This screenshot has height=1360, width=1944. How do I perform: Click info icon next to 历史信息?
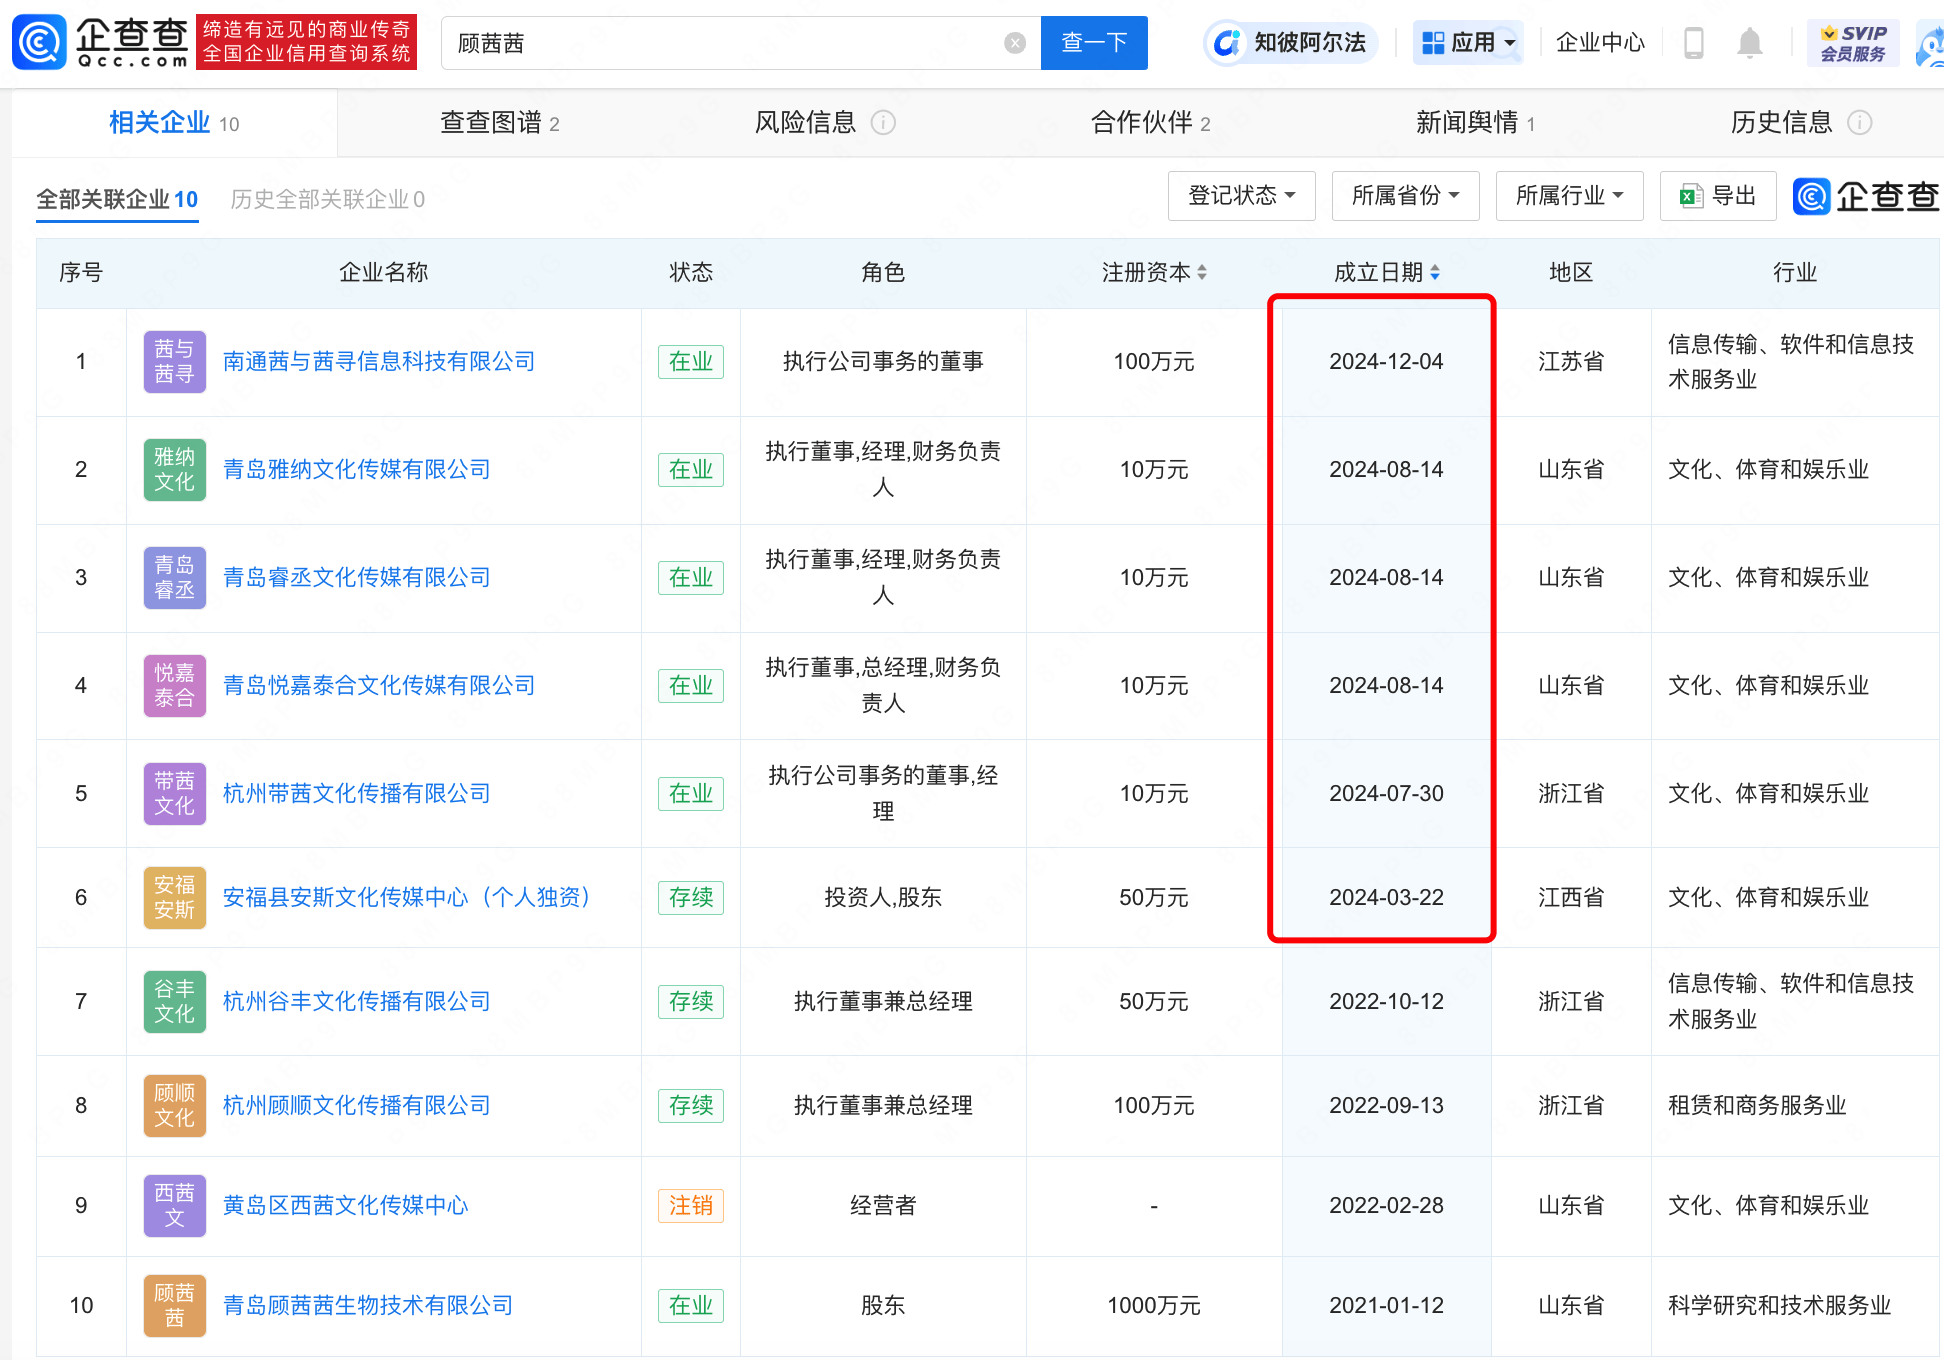(1859, 123)
